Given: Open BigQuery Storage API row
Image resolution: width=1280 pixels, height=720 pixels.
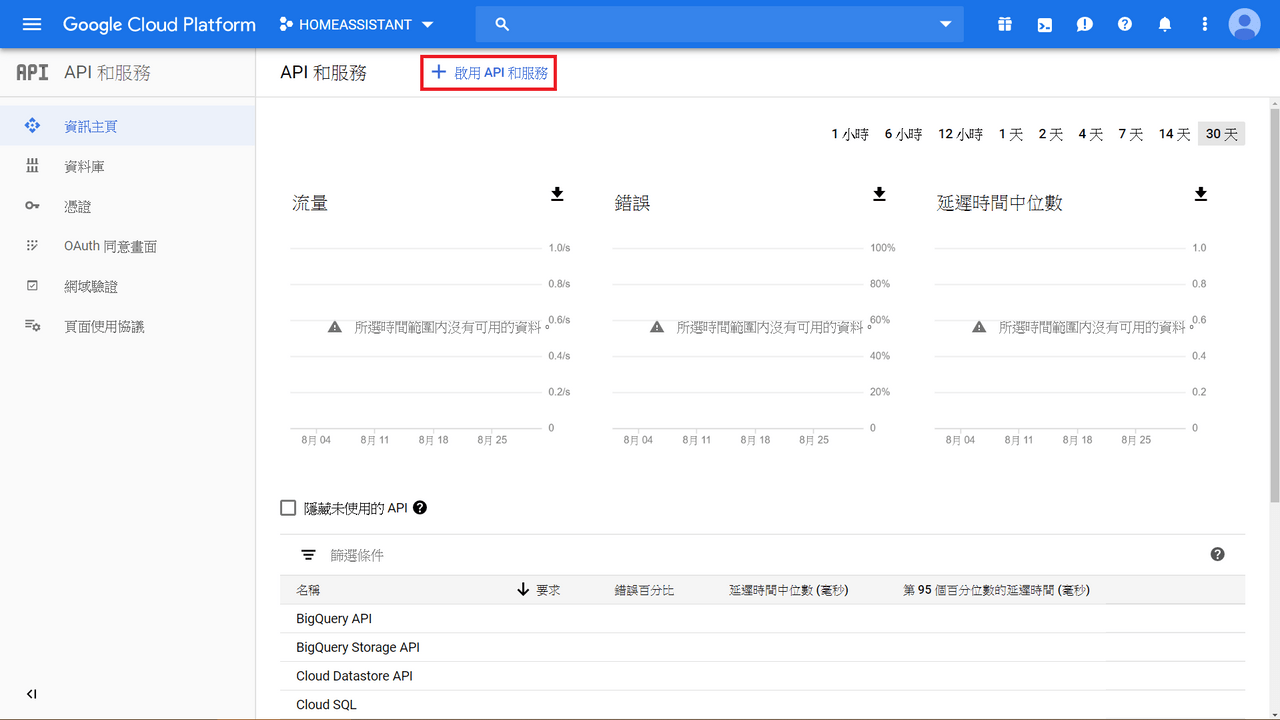Looking at the screenshot, I should pos(762,647).
